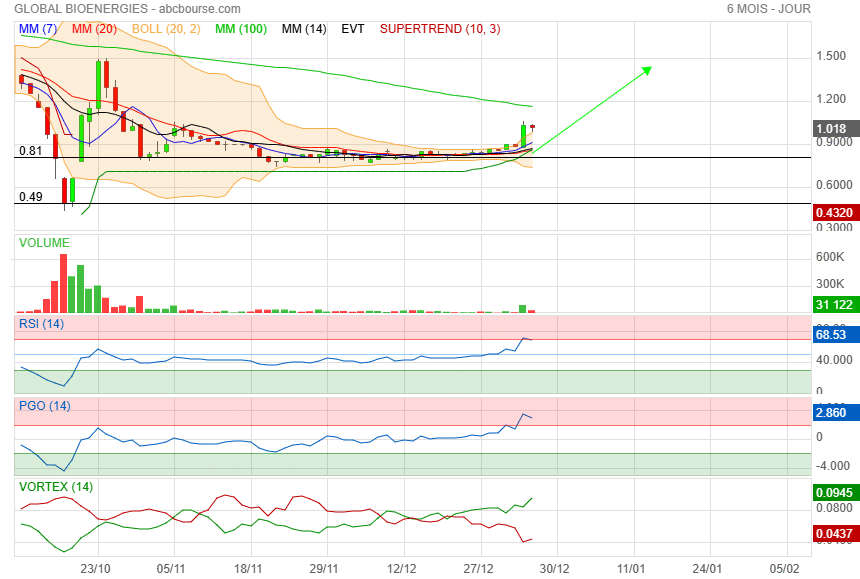Click the blue 2.860 PGO value badge

click(x=835, y=413)
